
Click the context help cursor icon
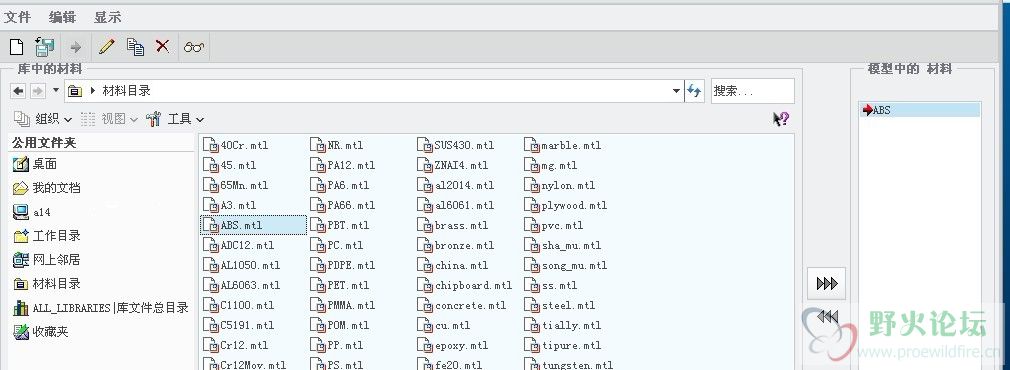[781, 119]
